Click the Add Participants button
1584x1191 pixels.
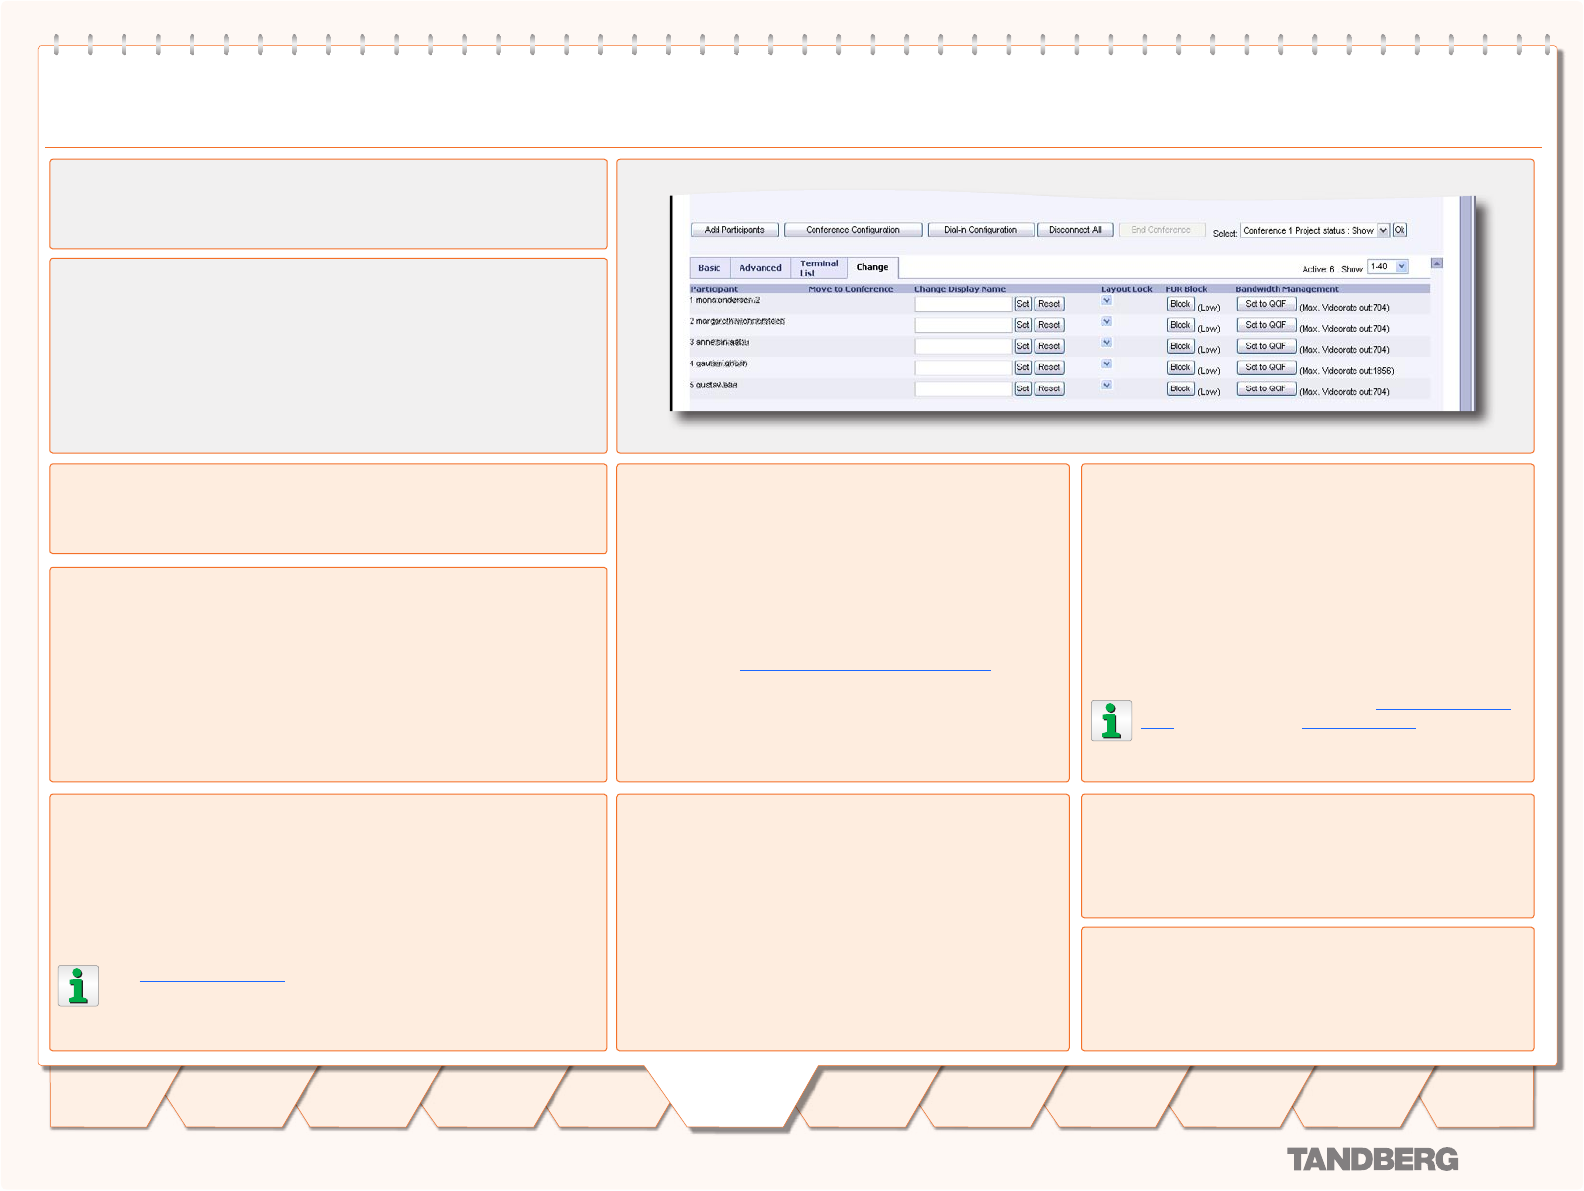[x=734, y=230]
